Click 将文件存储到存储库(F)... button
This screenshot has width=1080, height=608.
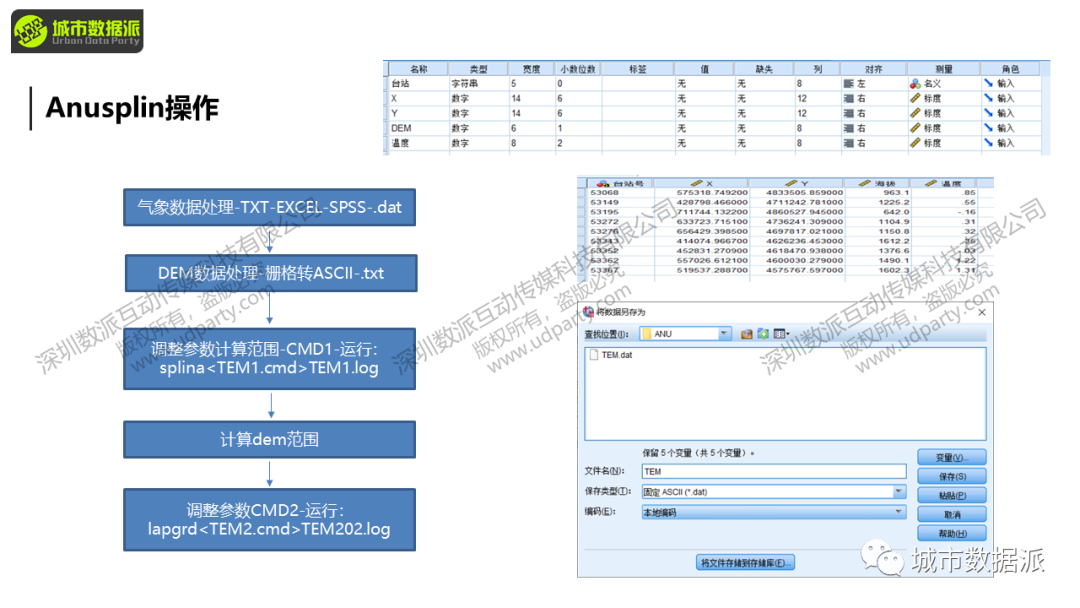coord(745,563)
